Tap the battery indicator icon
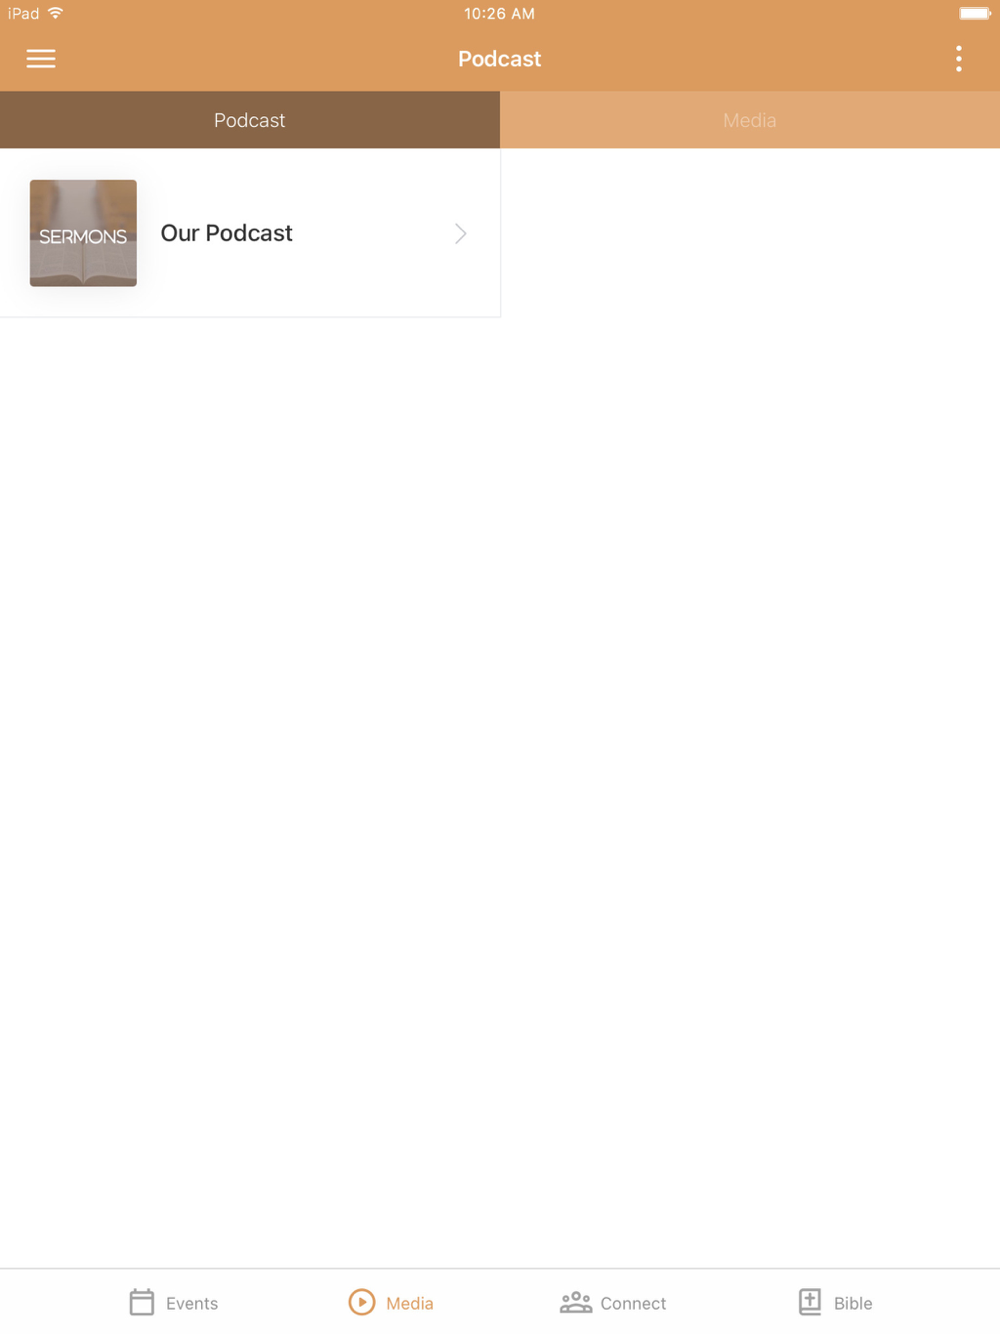The image size is (1000, 1334). tap(975, 13)
